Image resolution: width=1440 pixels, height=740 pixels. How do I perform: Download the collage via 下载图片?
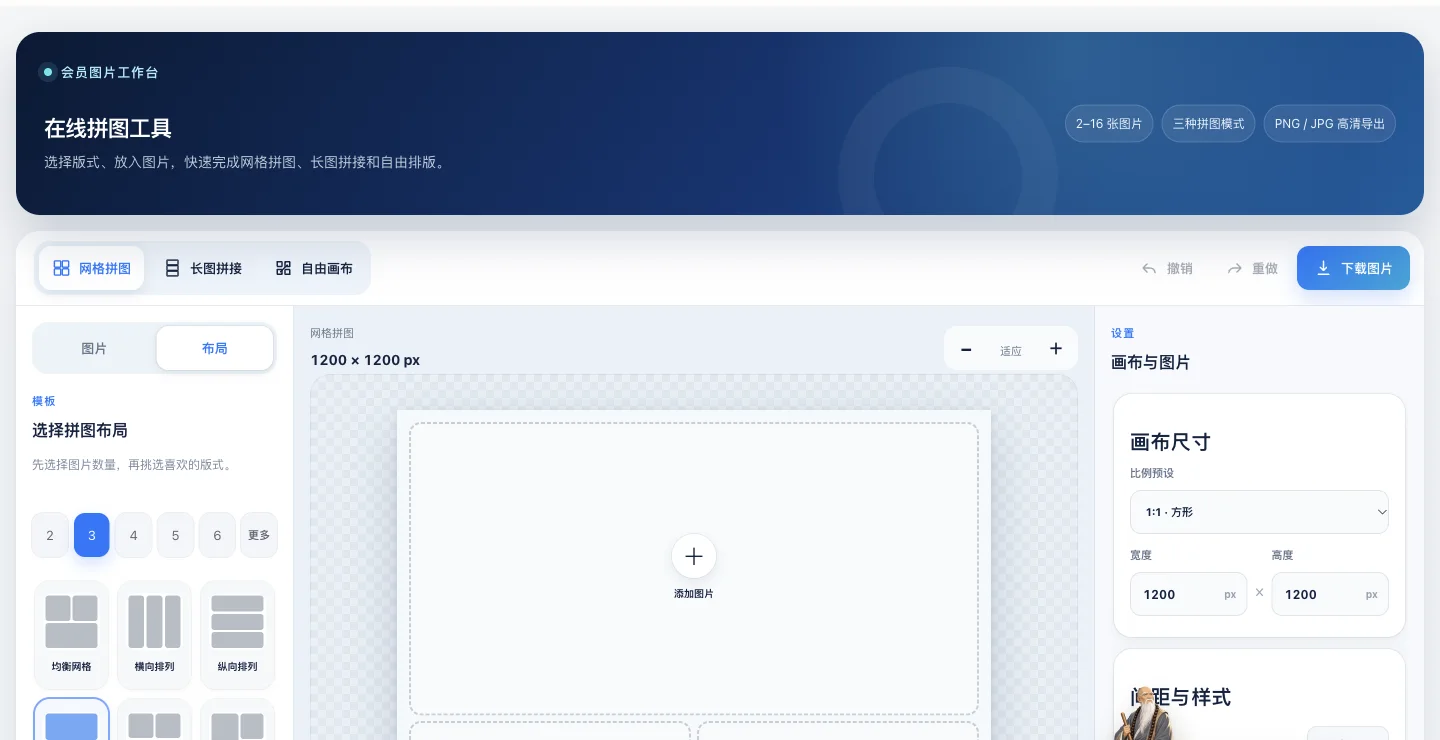(1353, 268)
